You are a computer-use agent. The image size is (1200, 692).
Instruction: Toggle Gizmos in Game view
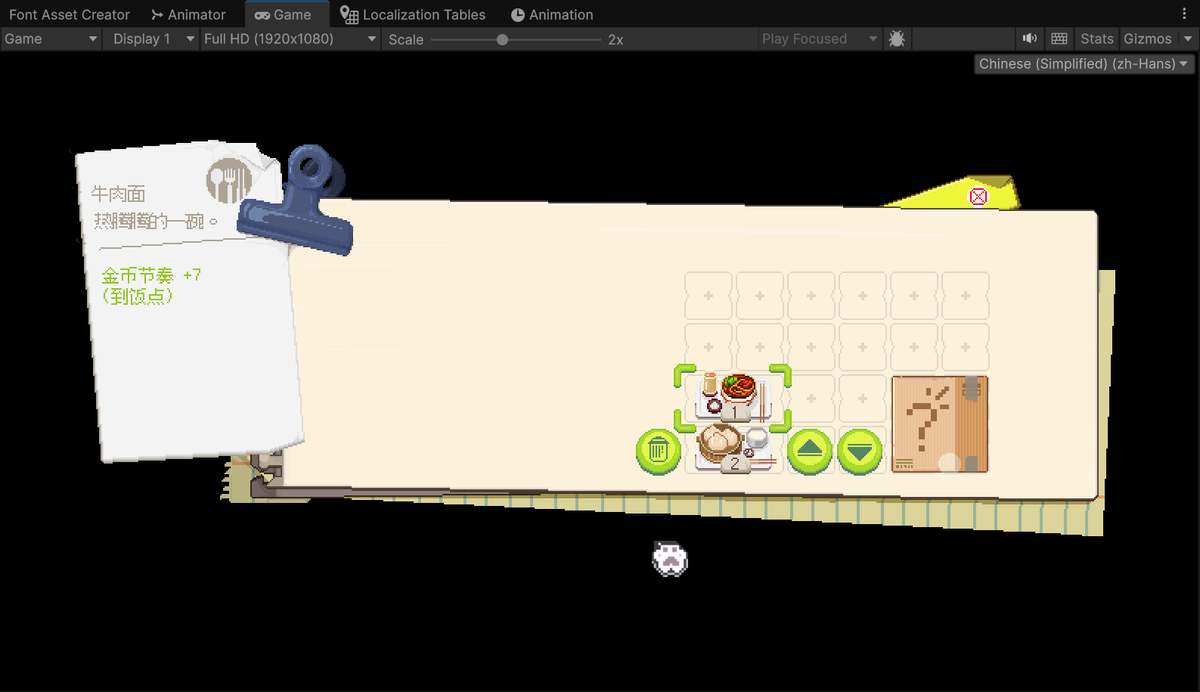pos(1147,39)
